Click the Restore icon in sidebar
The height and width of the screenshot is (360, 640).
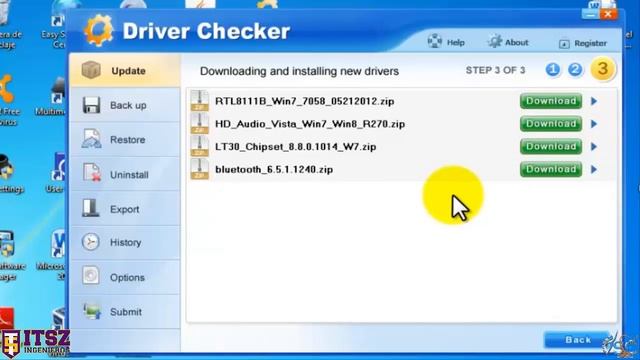click(91, 139)
